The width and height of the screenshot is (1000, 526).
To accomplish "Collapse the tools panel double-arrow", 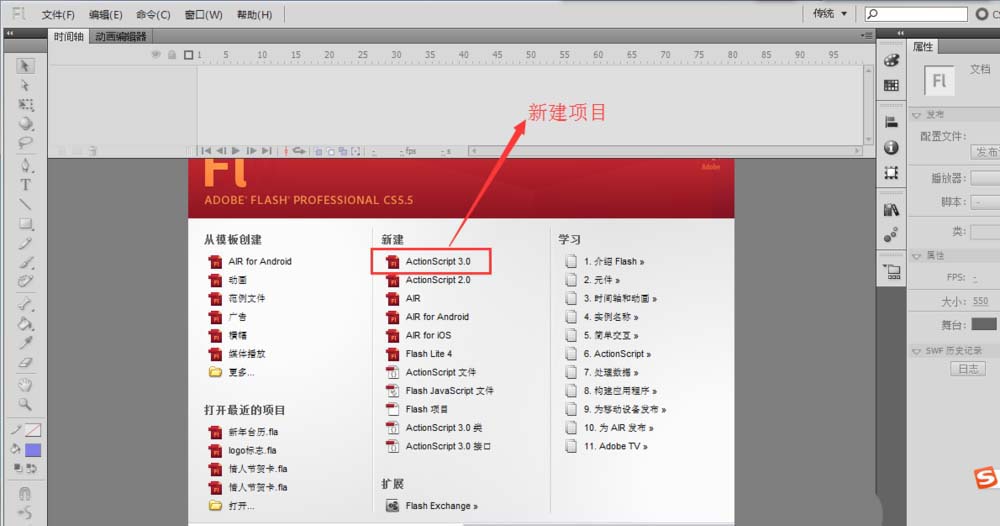I will pyautogui.click(x=10, y=33).
